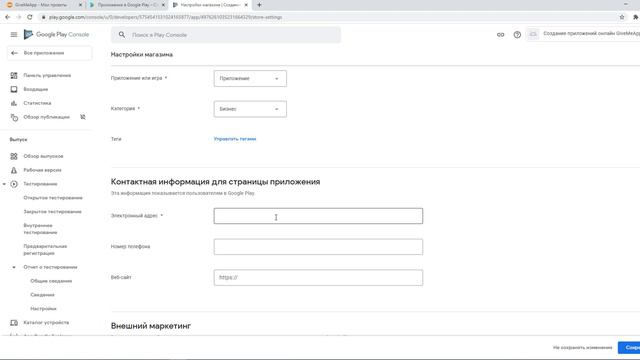Click the Входящие inbox icon
The image size is (640, 360).
14,89
